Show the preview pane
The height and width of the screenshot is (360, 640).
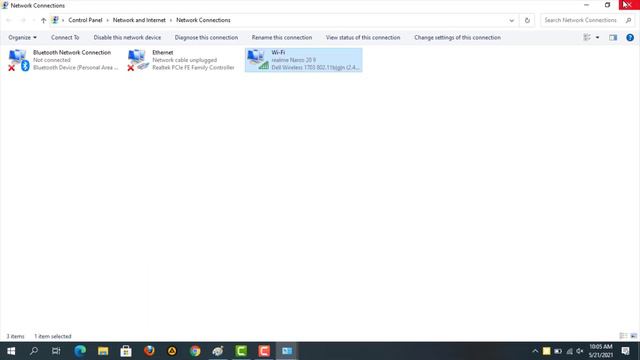coord(613,38)
